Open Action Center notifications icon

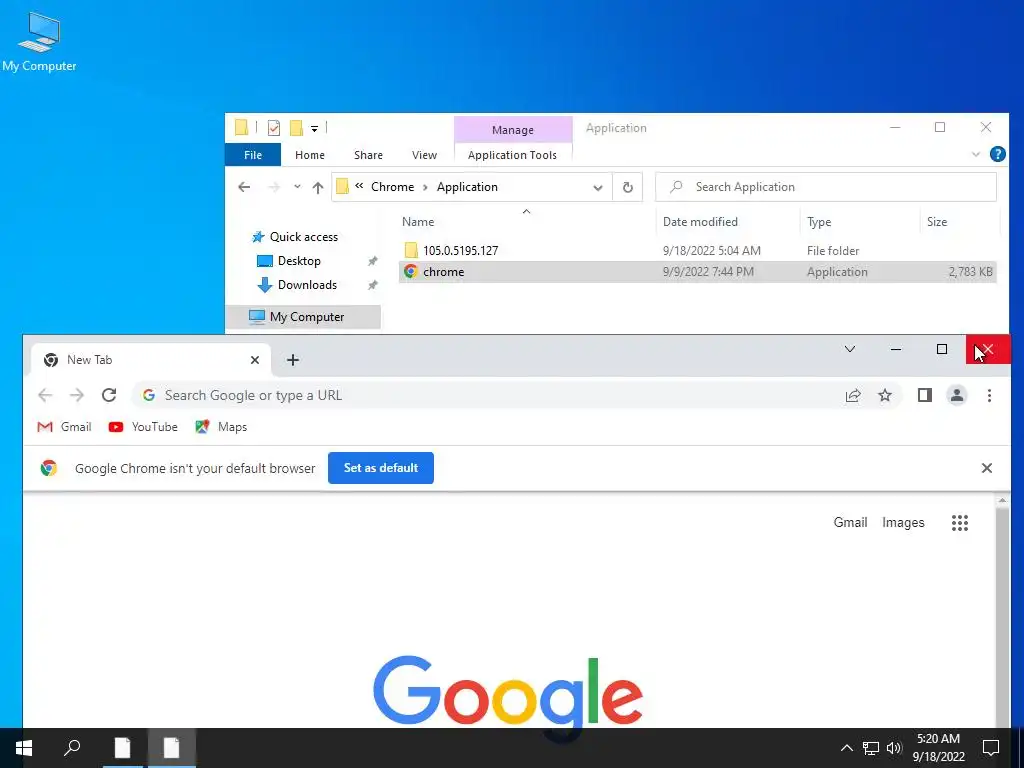(991, 748)
